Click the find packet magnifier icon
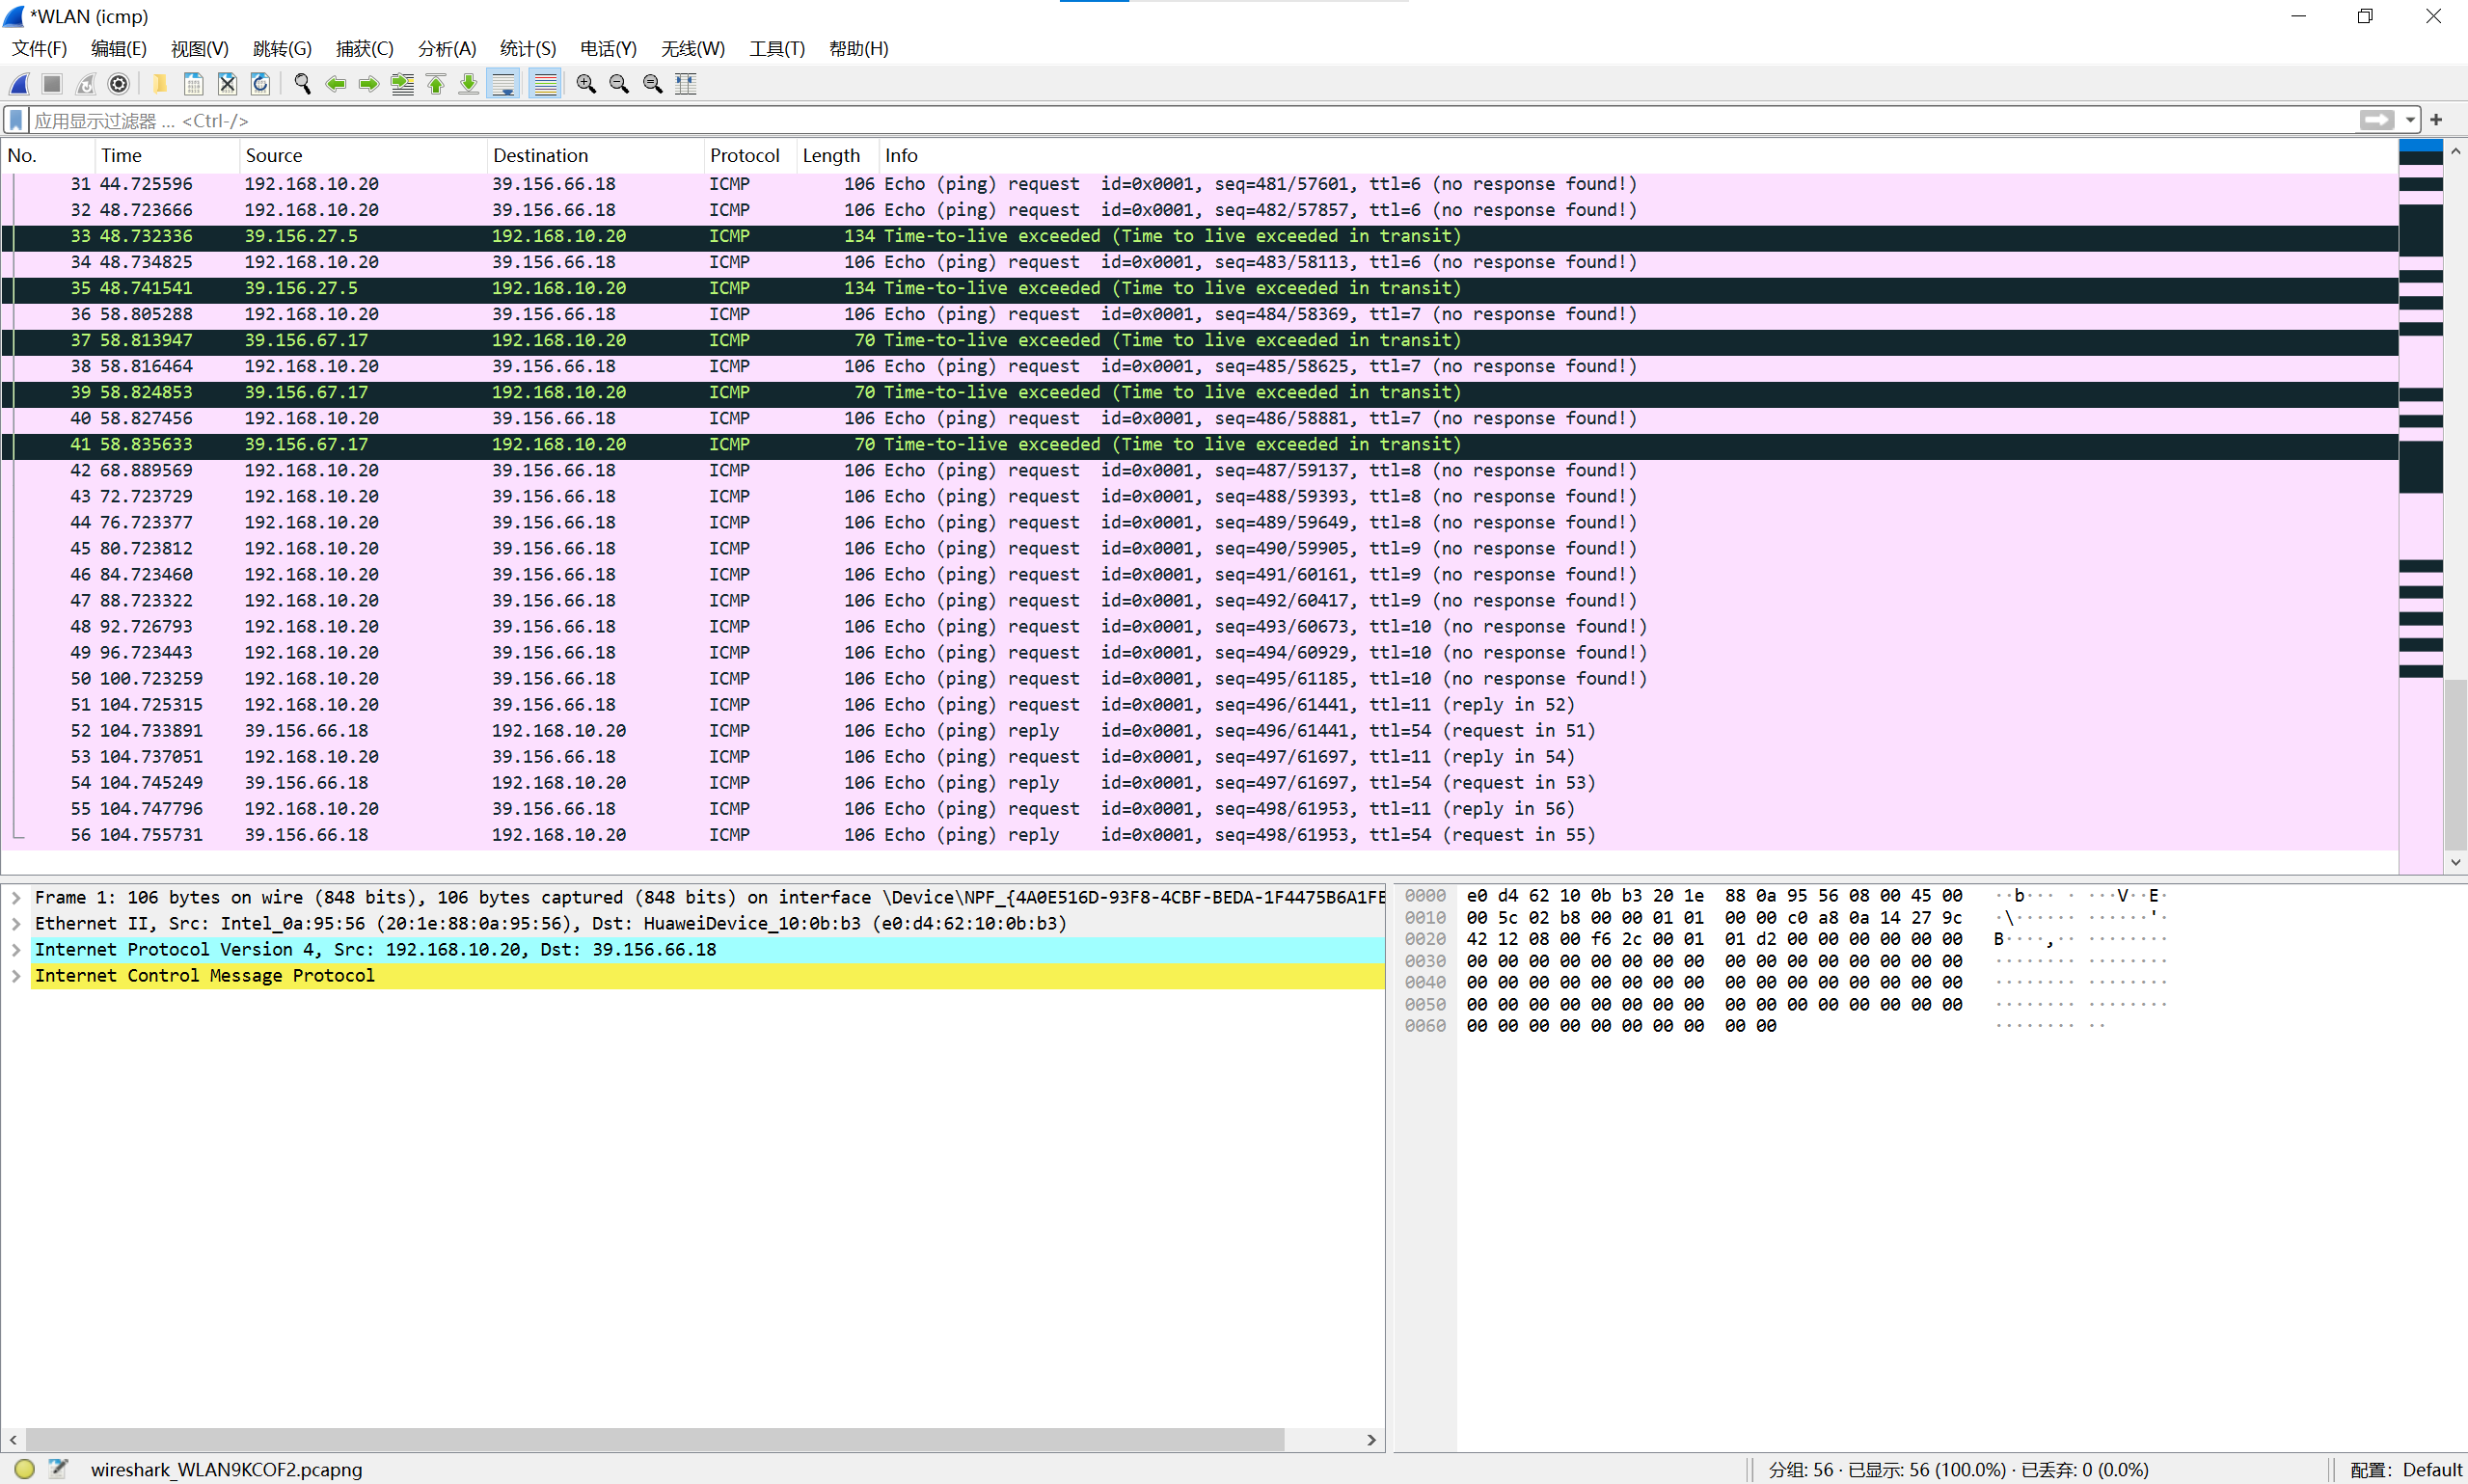Viewport: 2468px width, 1484px height. (x=303, y=84)
